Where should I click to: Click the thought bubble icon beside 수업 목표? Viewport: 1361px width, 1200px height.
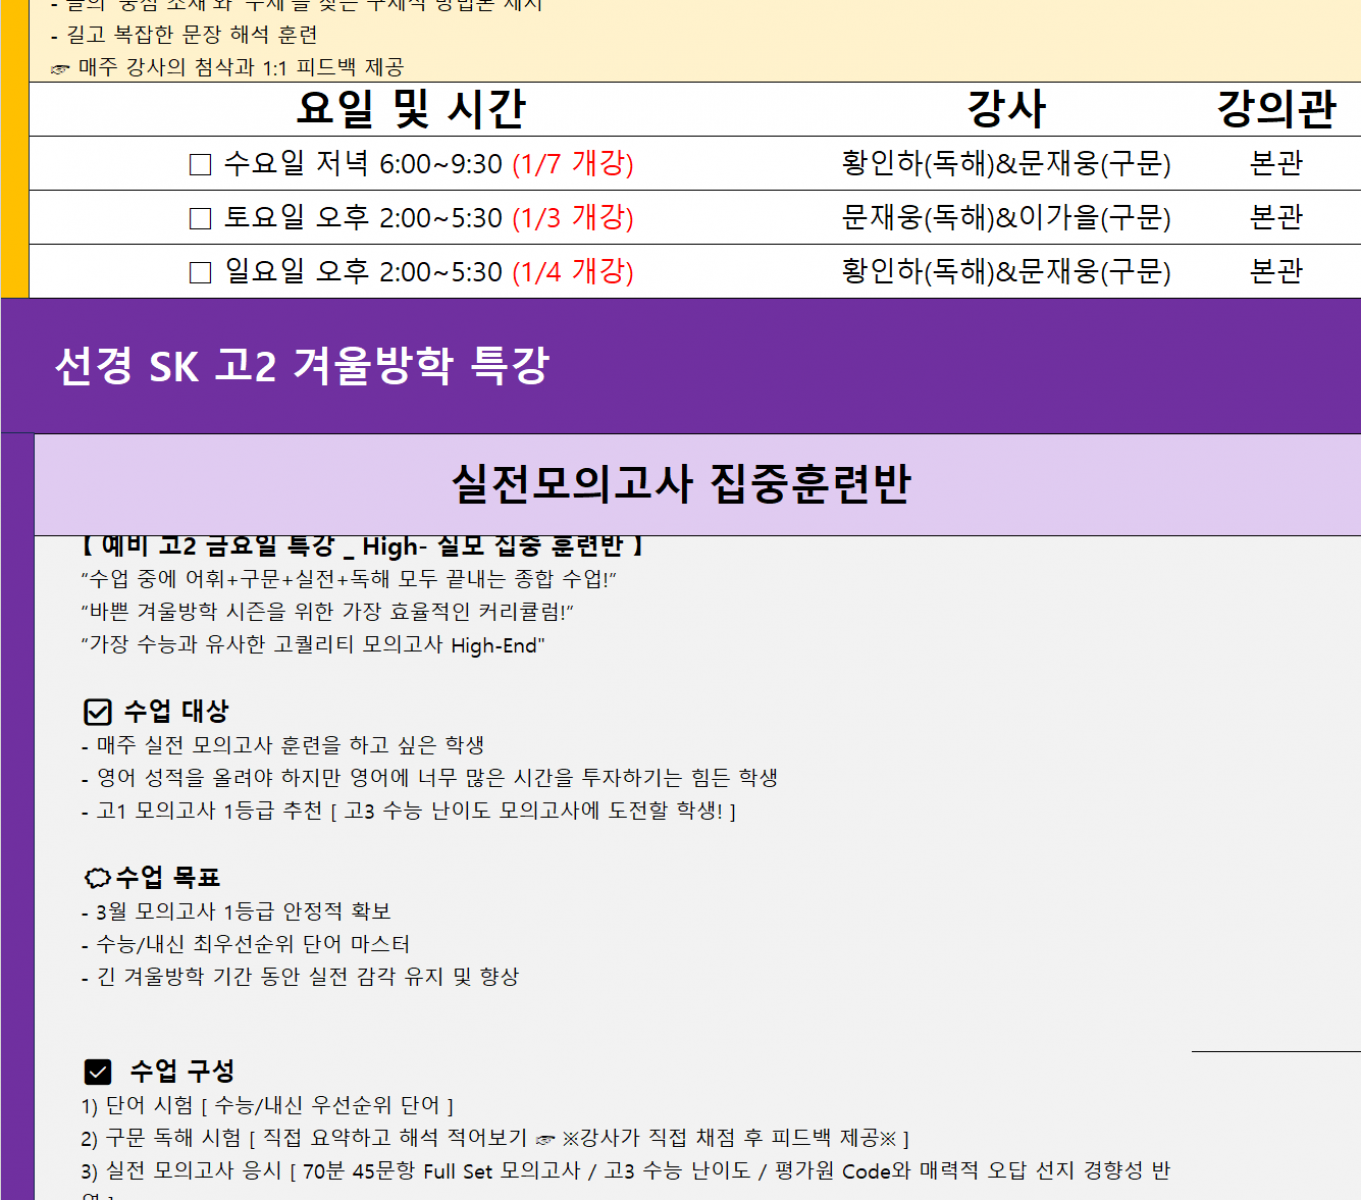(x=97, y=878)
